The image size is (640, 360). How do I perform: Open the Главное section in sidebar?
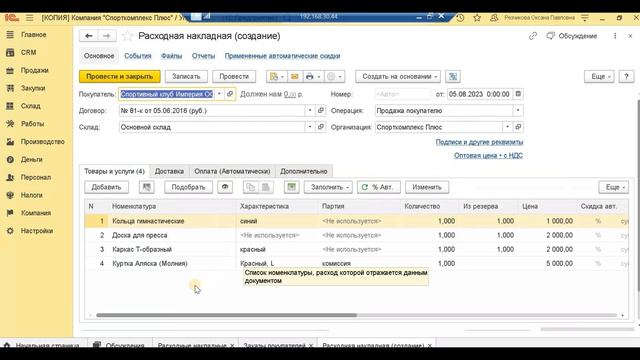point(33,35)
